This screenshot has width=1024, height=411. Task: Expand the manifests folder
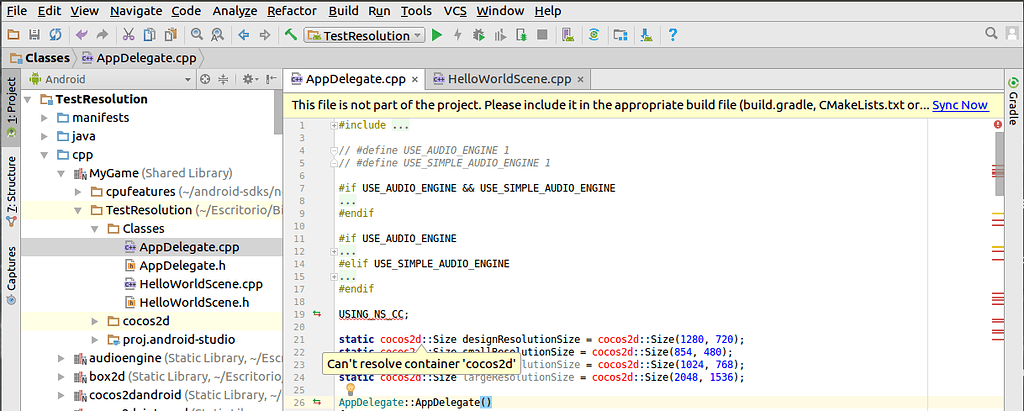44,118
